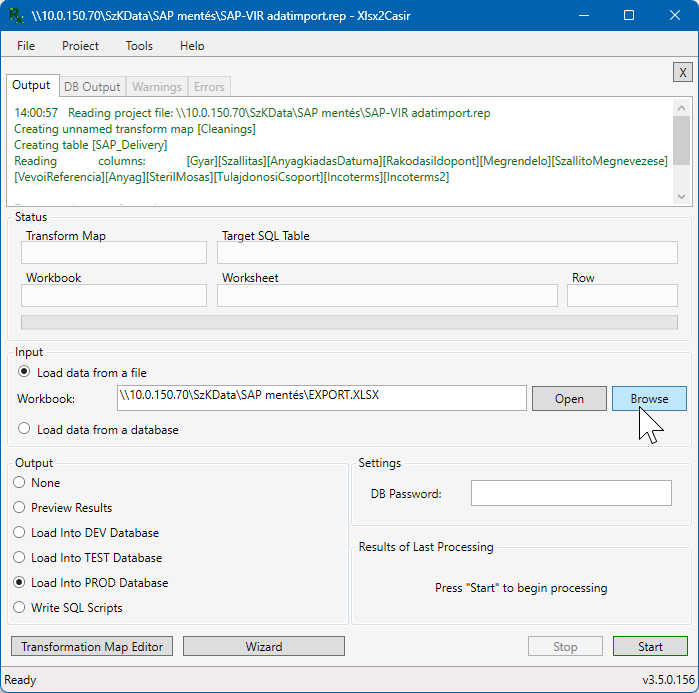Viewport: 699px width, 693px height.
Task: Select Preview Results output option
Action: point(62,508)
